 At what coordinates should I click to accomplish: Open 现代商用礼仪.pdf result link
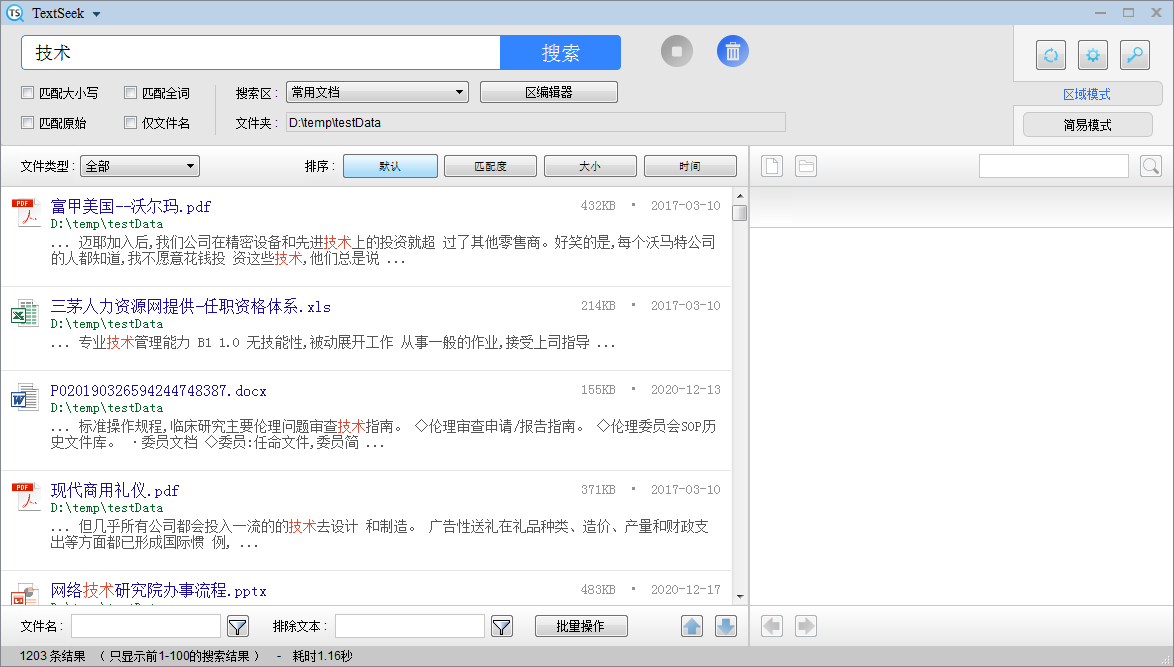pos(115,491)
